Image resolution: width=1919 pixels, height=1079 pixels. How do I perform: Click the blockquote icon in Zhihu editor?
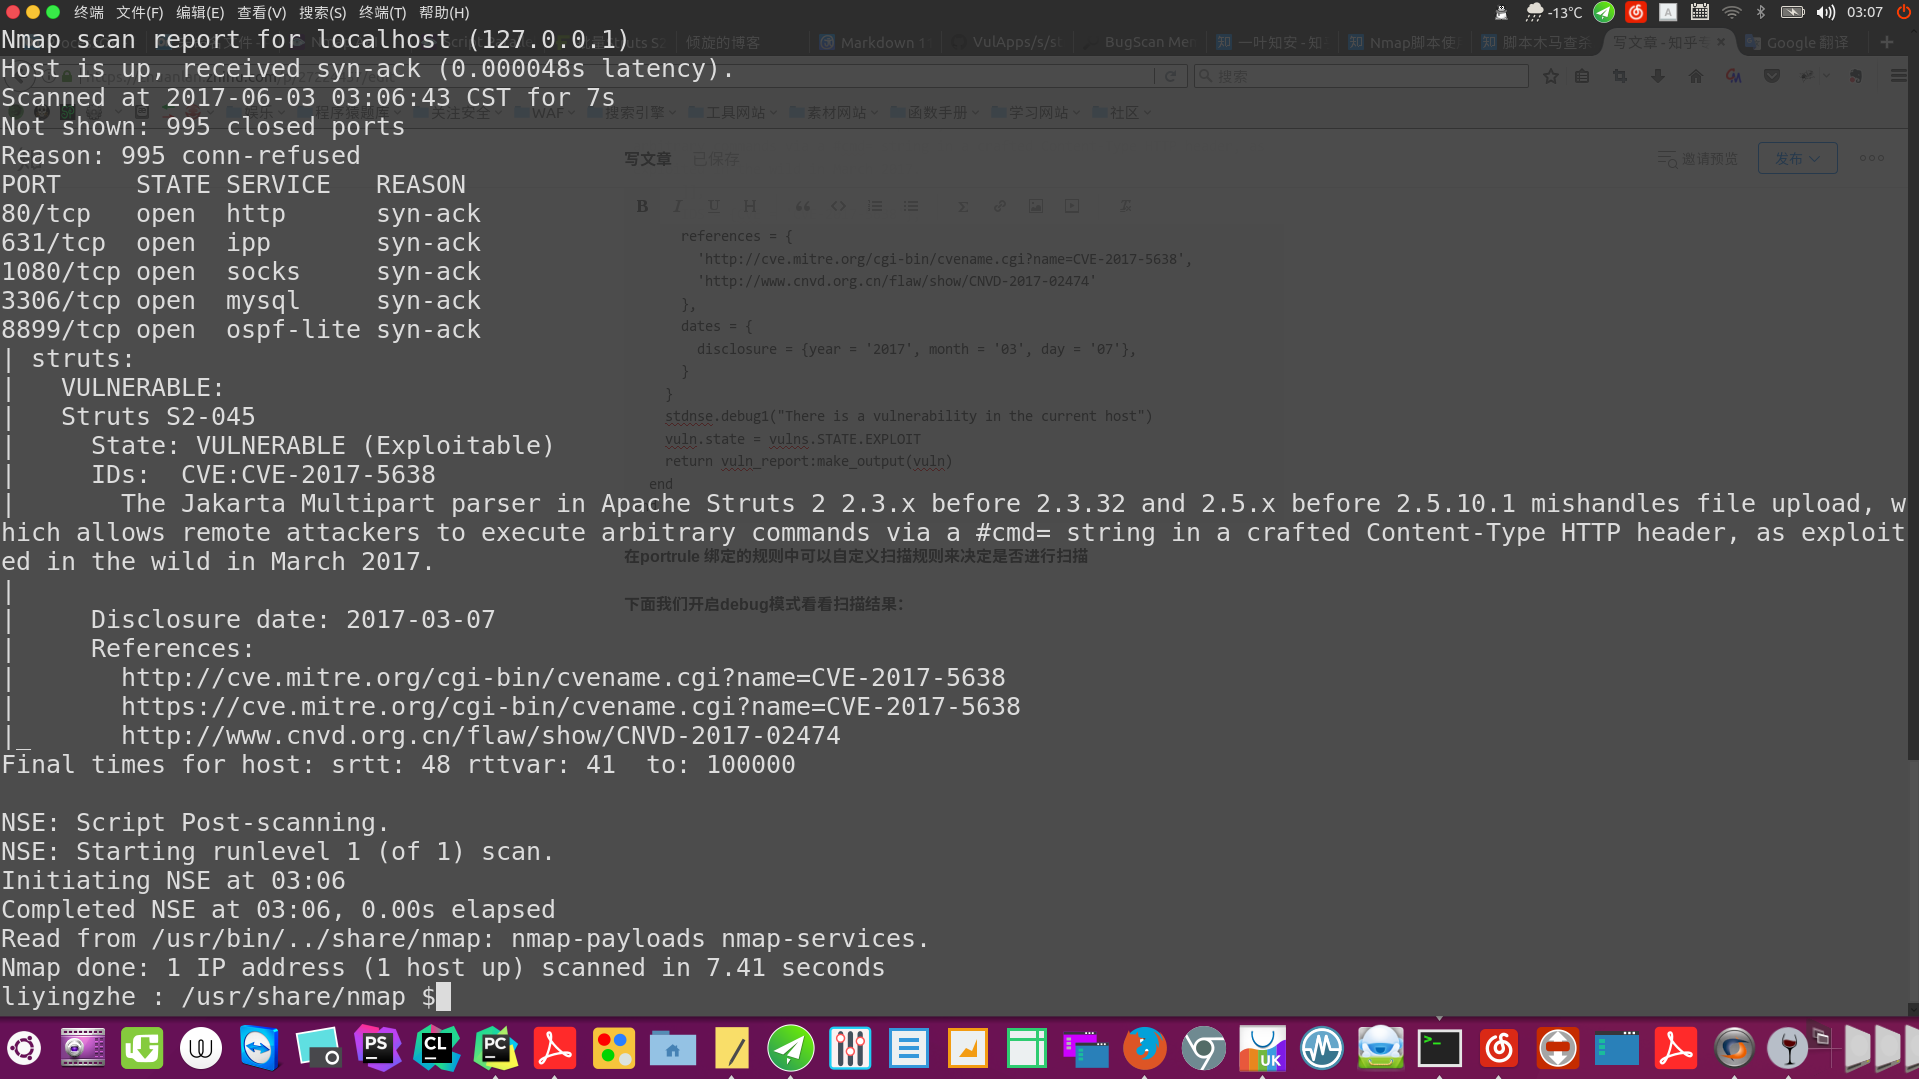click(802, 206)
